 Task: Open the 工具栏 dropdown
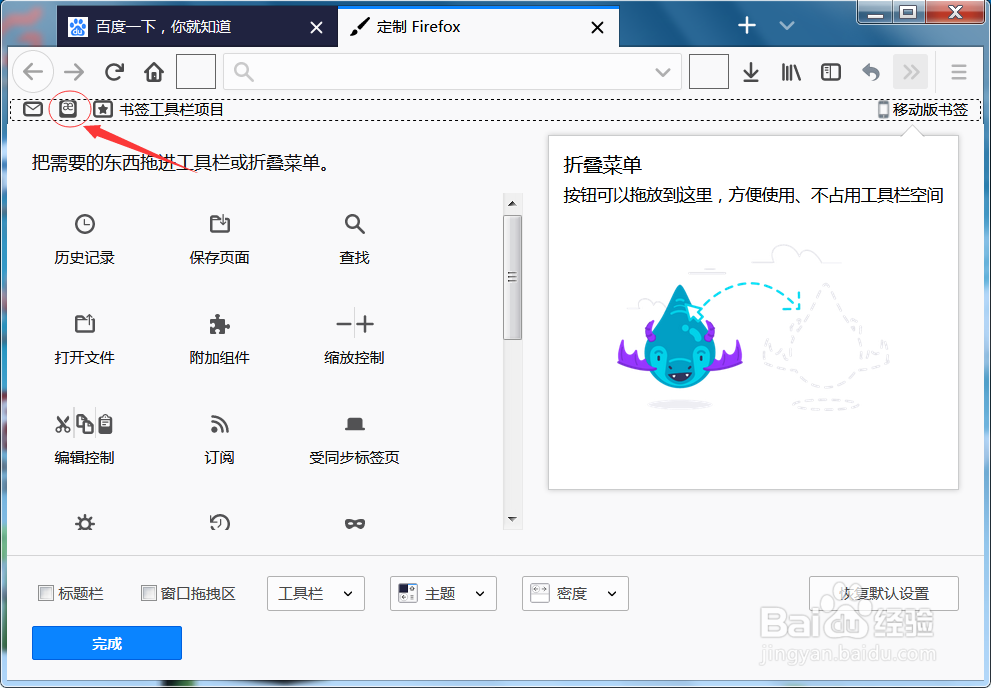316,593
